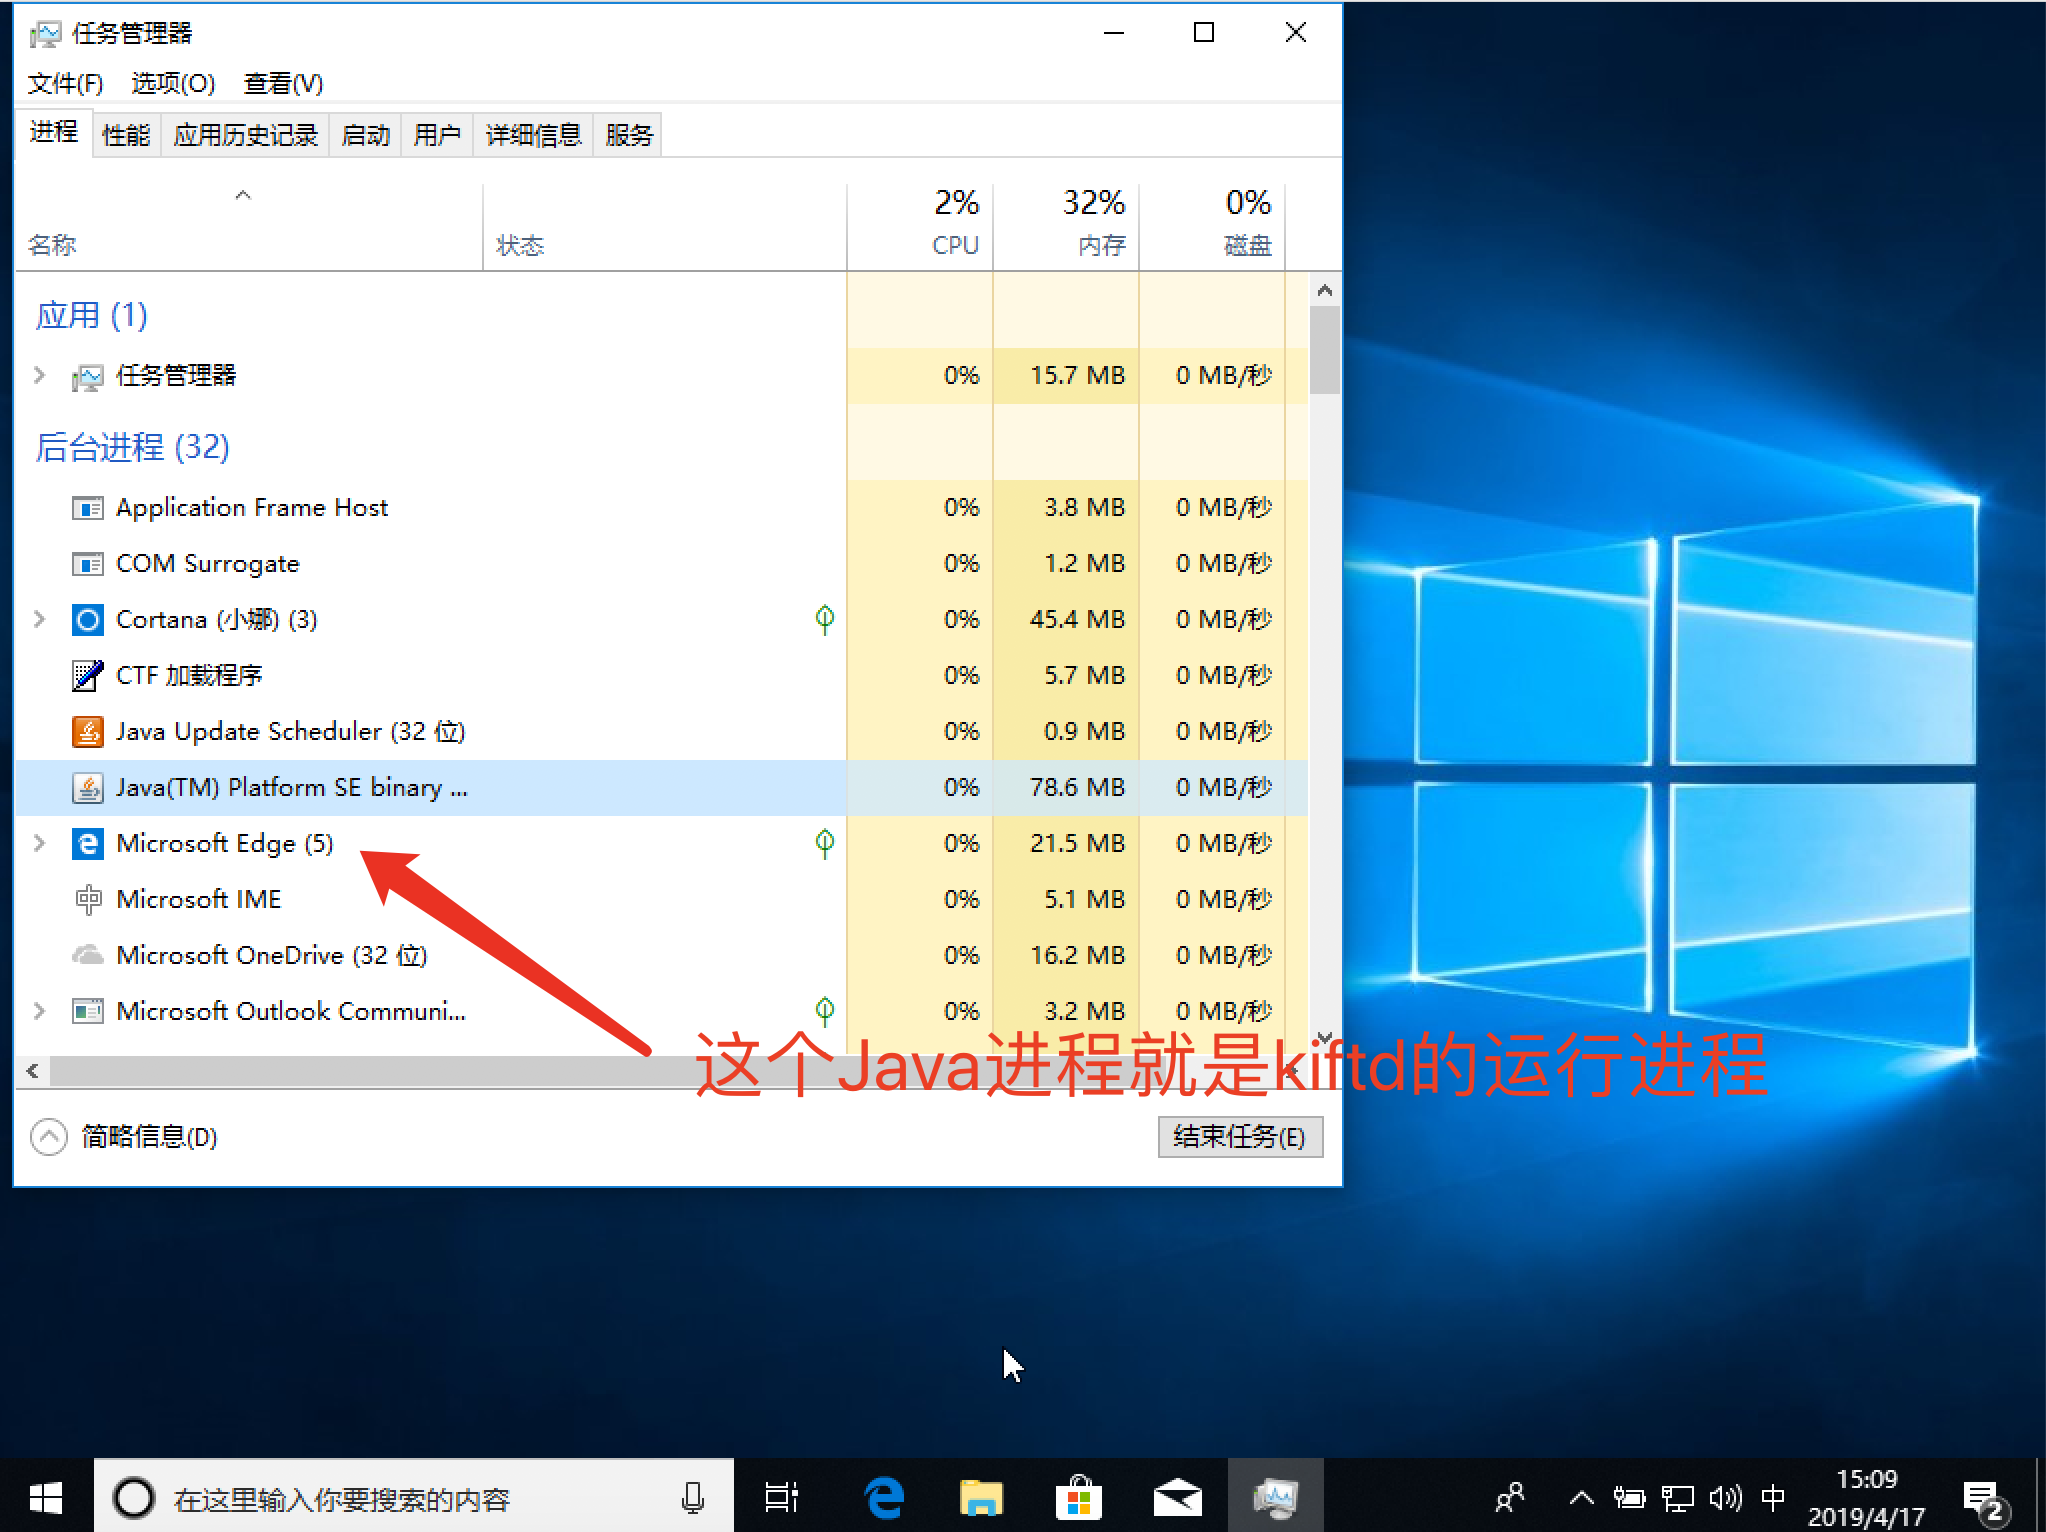Click the CTF 加载程序 icon
This screenshot has width=2046, height=1532.
(88, 675)
